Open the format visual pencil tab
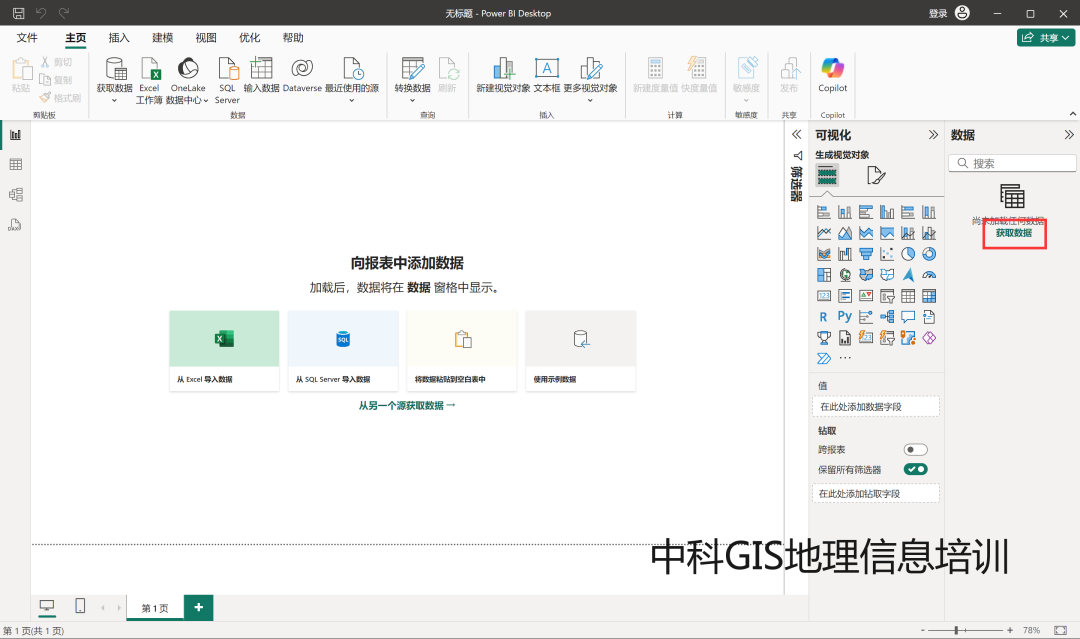 point(875,176)
